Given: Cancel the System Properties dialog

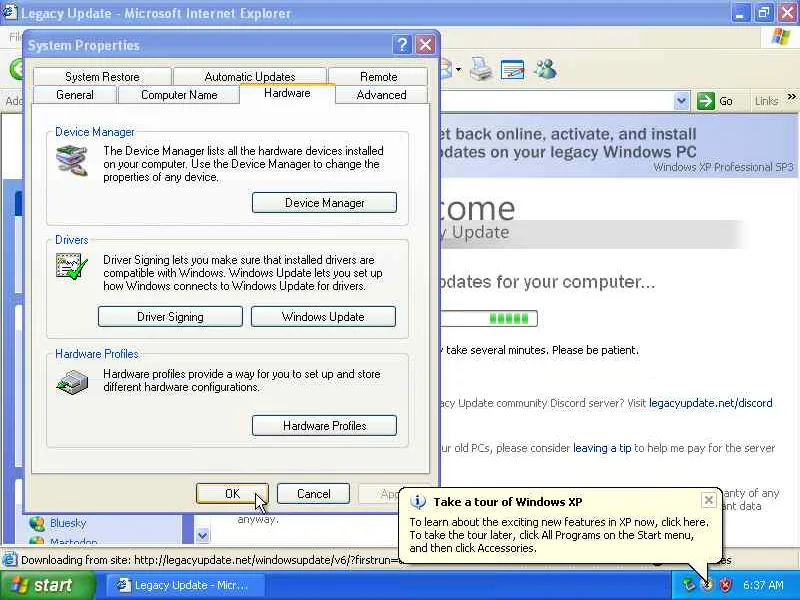Looking at the screenshot, I should [x=313, y=493].
